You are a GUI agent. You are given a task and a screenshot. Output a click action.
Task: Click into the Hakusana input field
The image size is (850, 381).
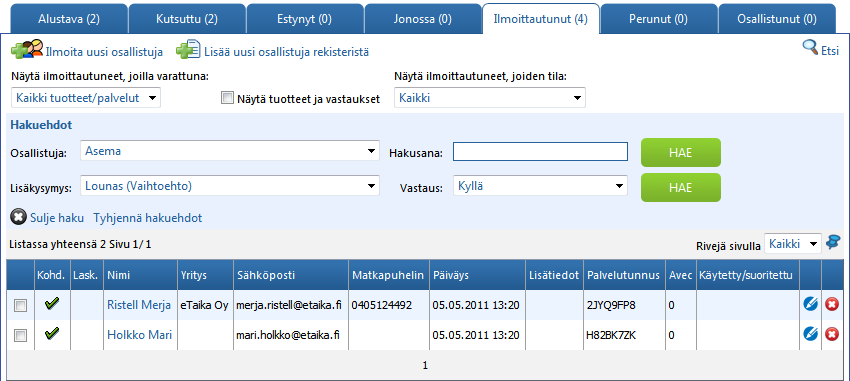(x=540, y=152)
